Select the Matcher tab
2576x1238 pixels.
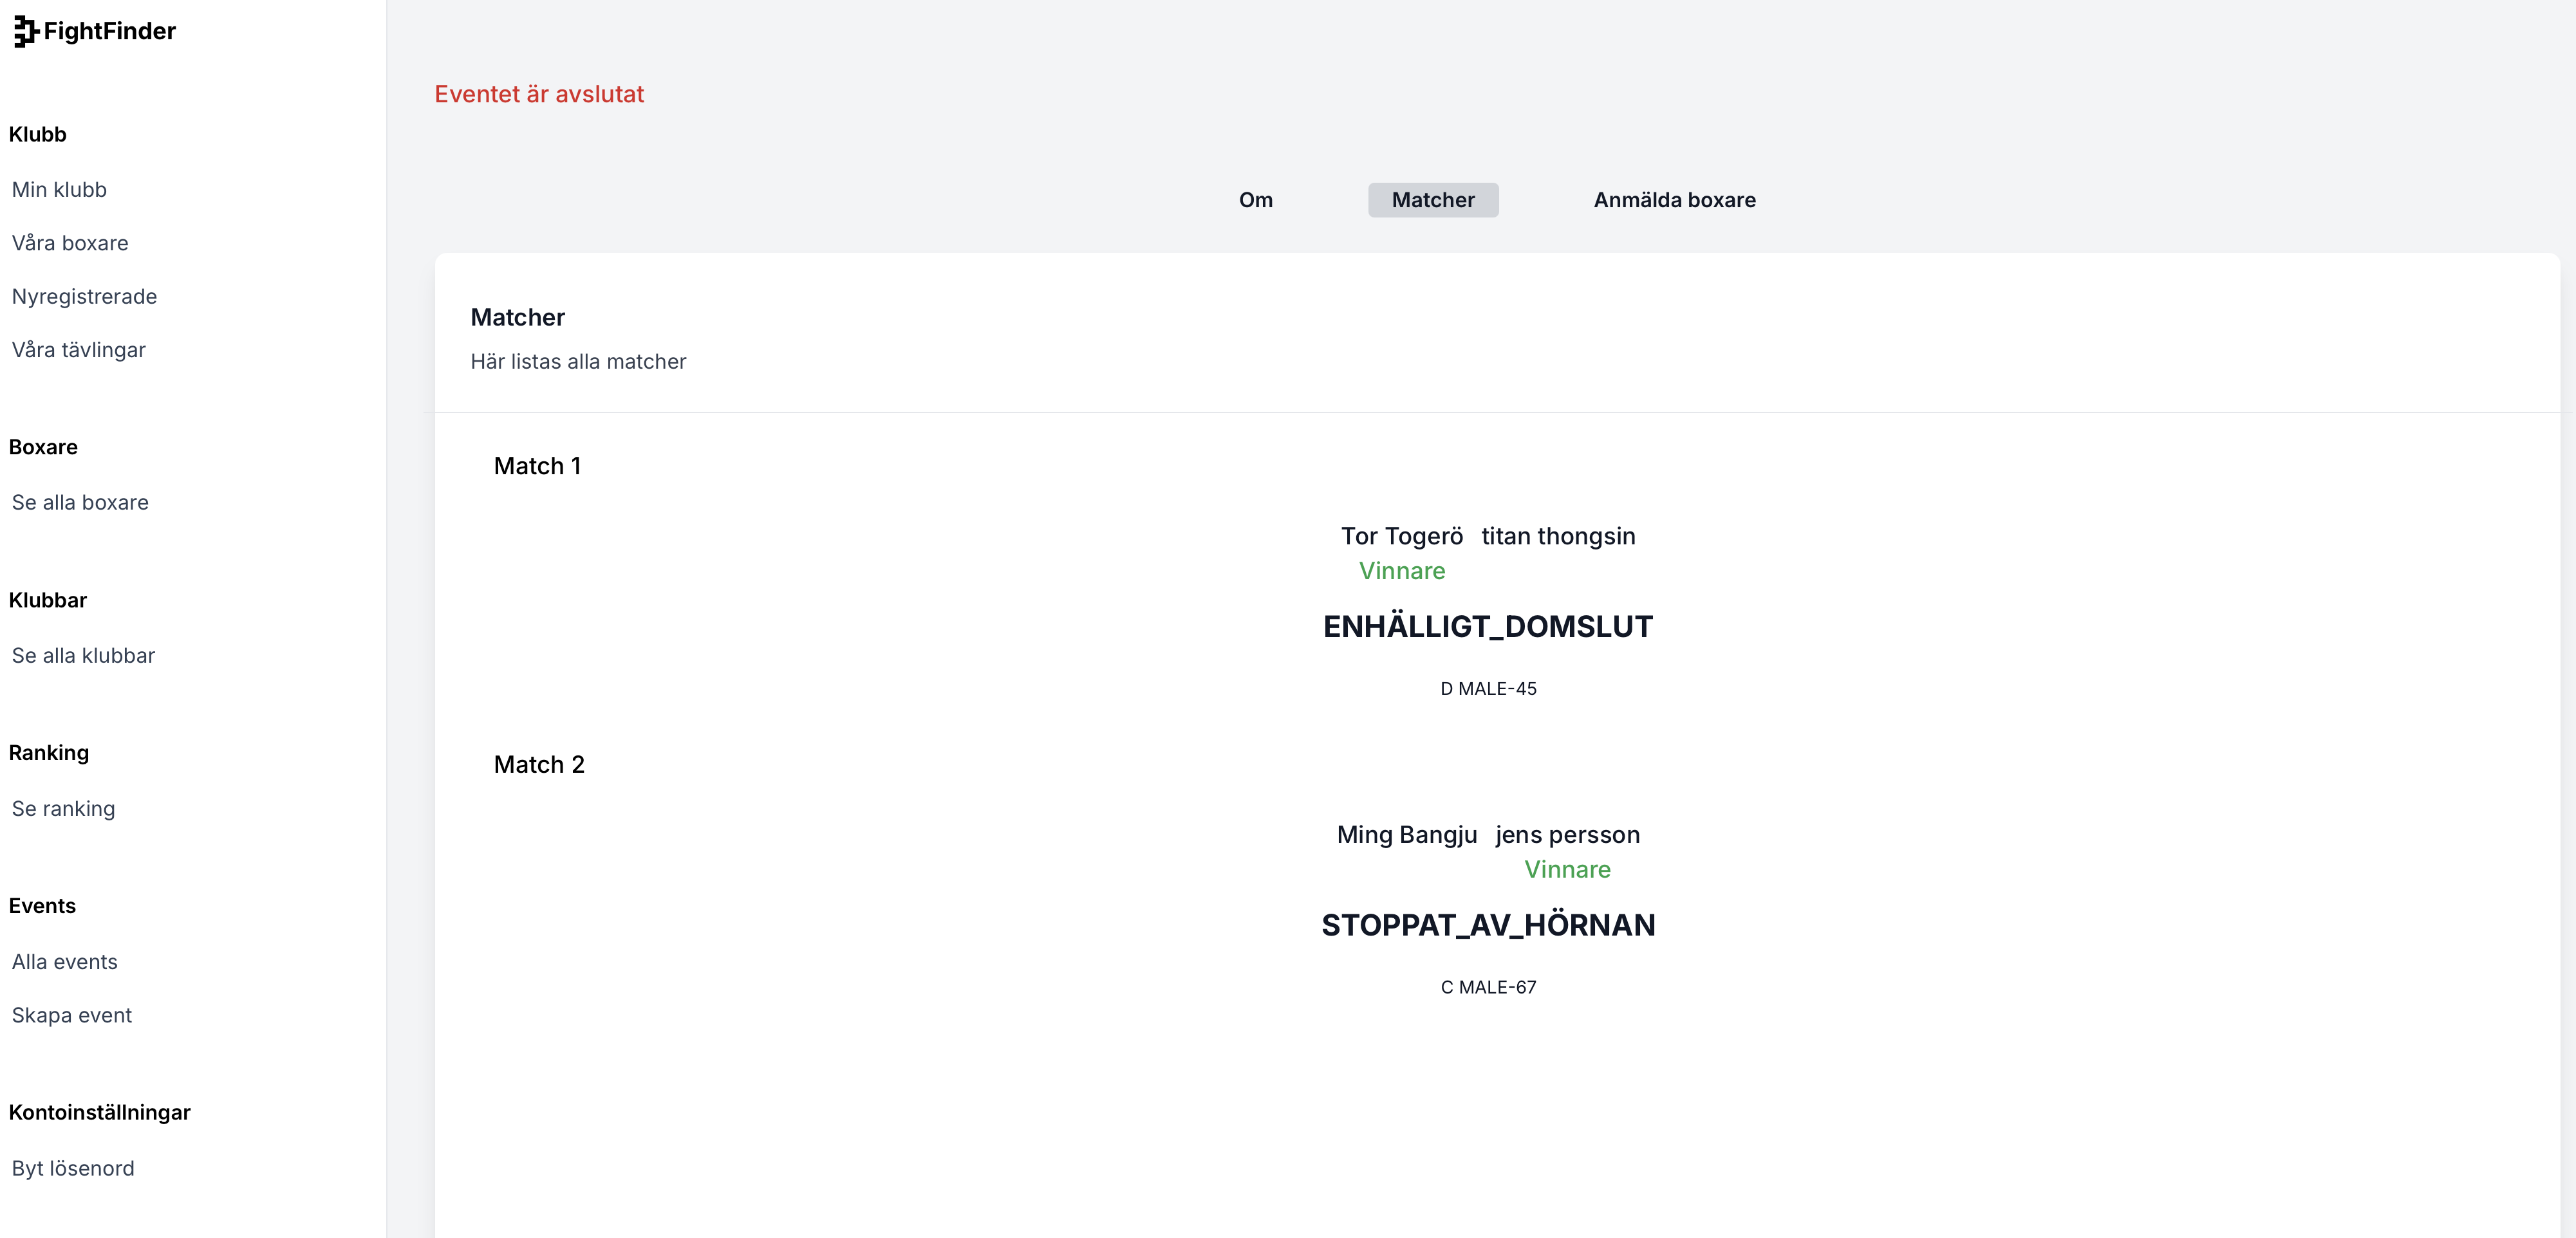[1433, 200]
